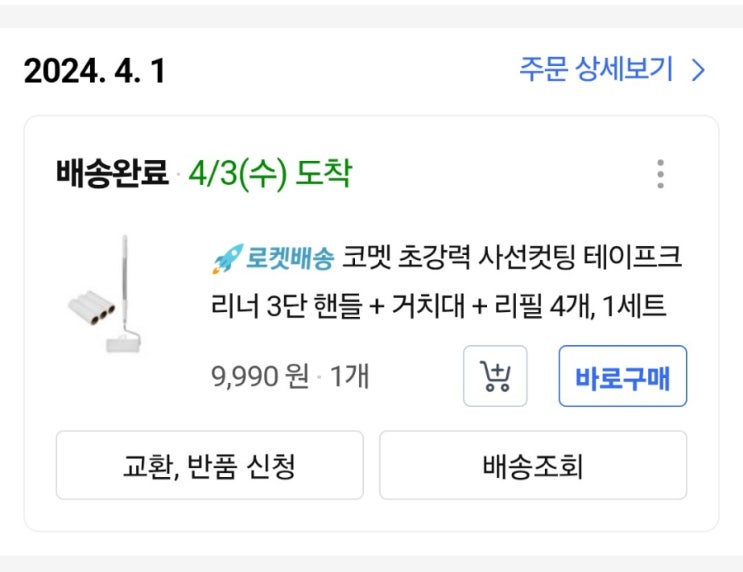
Task: Track shipment with the 배송조회 button
Action: coord(532,465)
